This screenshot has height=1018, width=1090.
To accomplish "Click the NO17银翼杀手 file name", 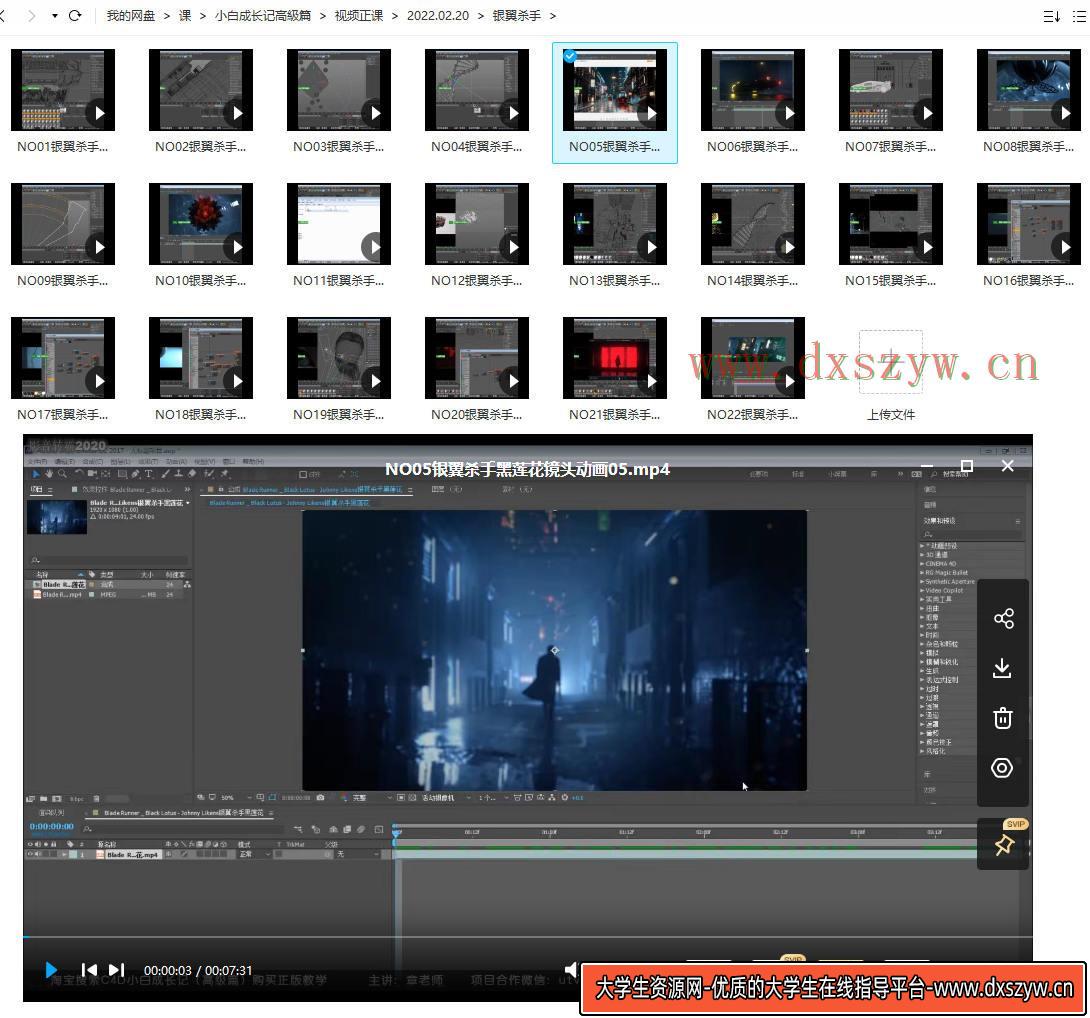I will tap(63, 415).
